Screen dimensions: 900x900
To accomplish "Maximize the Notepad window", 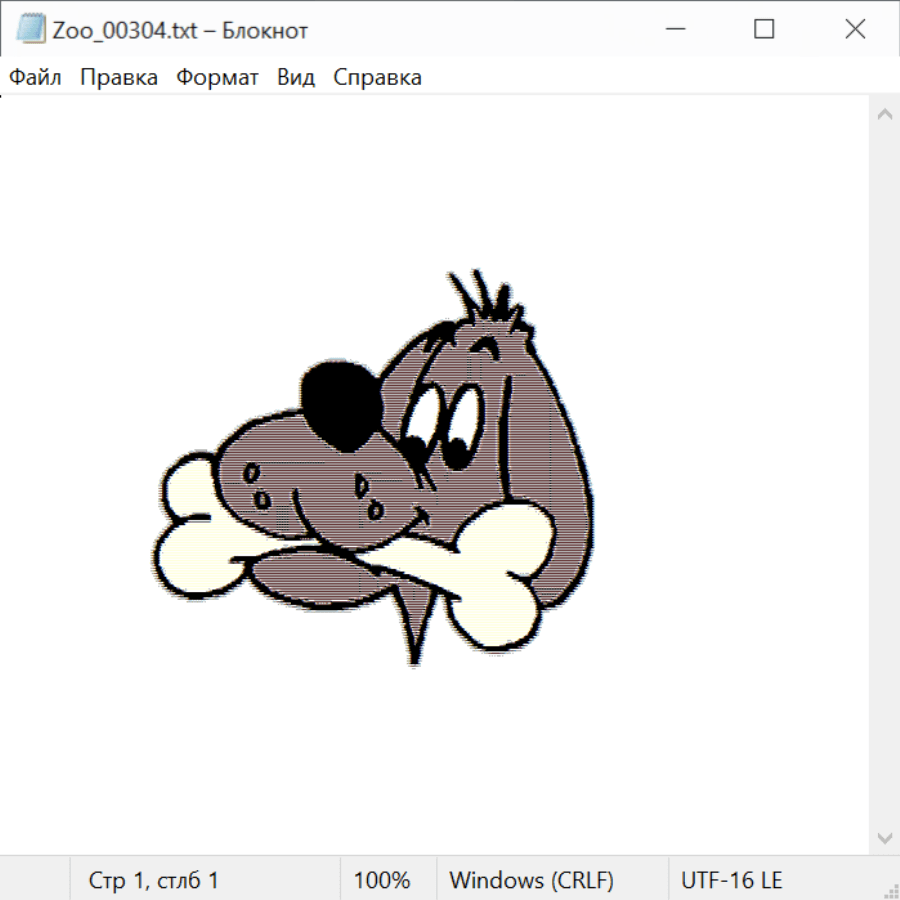I will (x=764, y=30).
